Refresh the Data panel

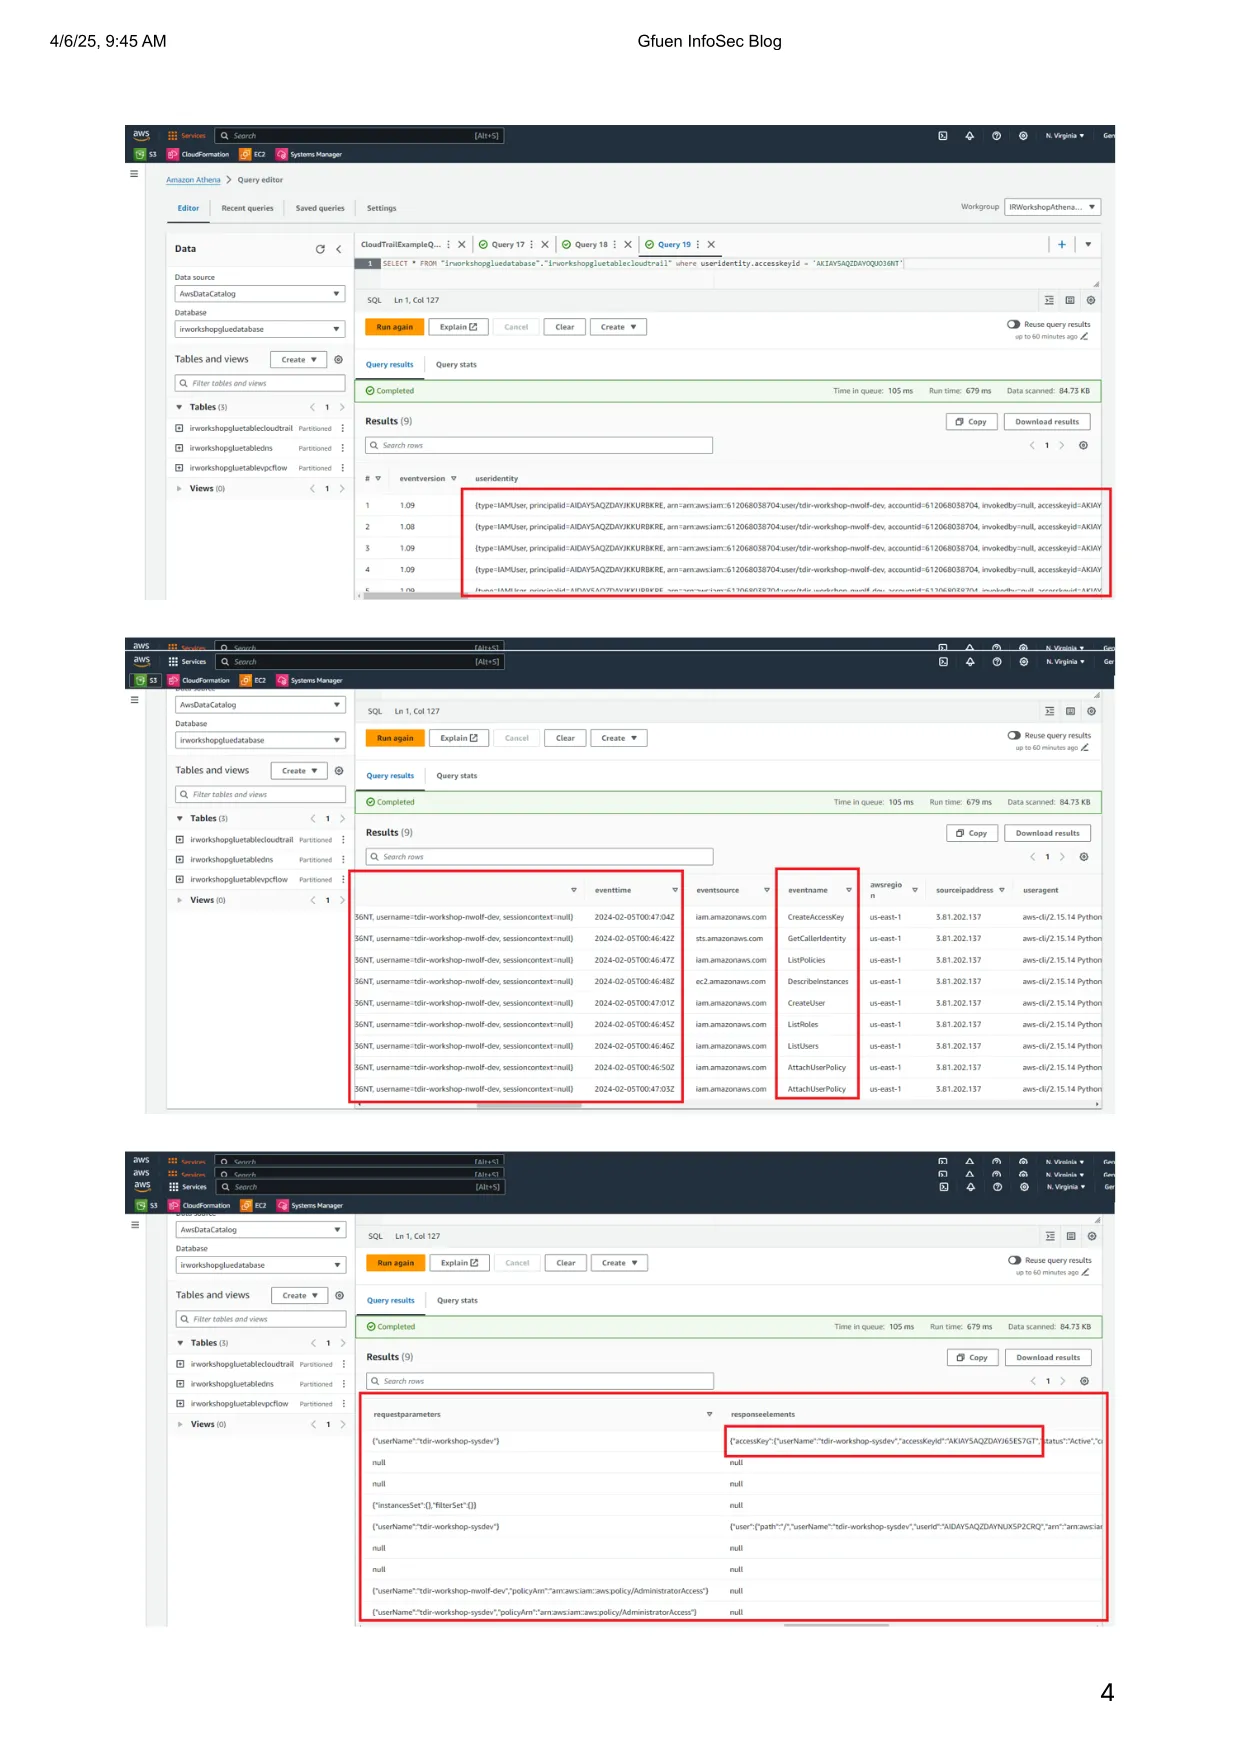coord(320,249)
